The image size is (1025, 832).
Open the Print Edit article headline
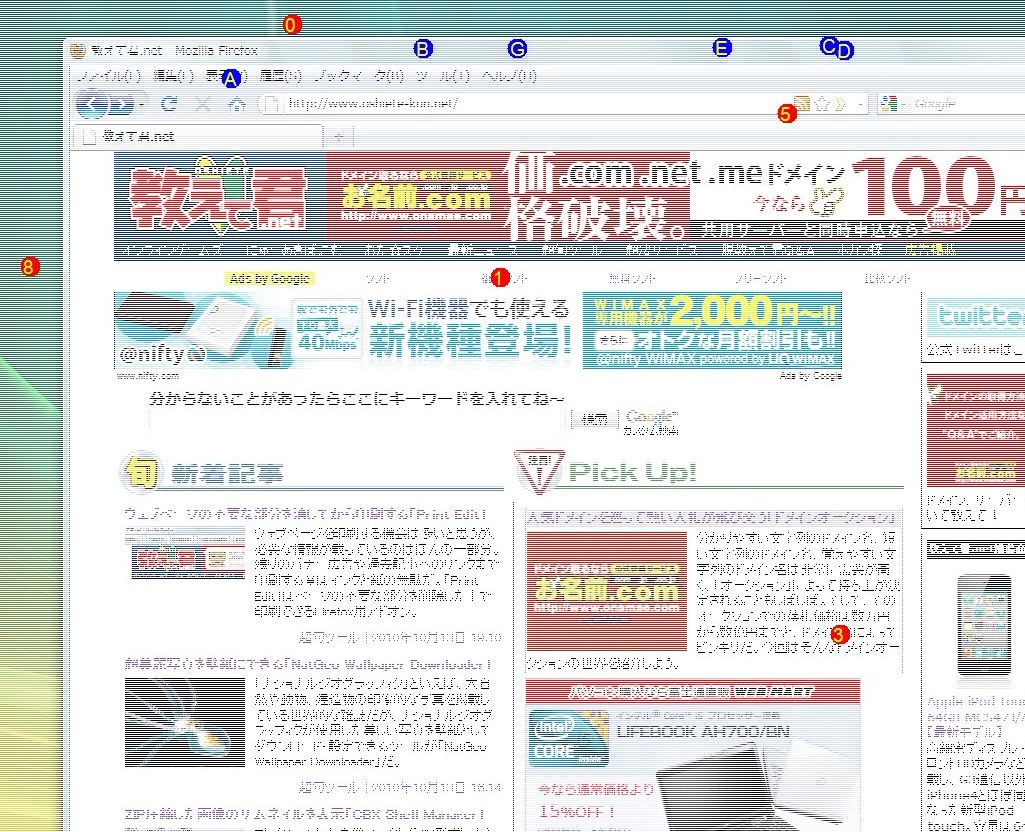coord(306,514)
